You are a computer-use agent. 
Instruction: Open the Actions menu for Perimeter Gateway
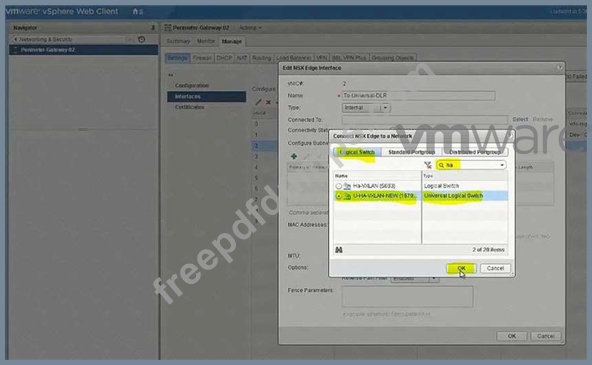pyautogui.click(x=250, y=28)
